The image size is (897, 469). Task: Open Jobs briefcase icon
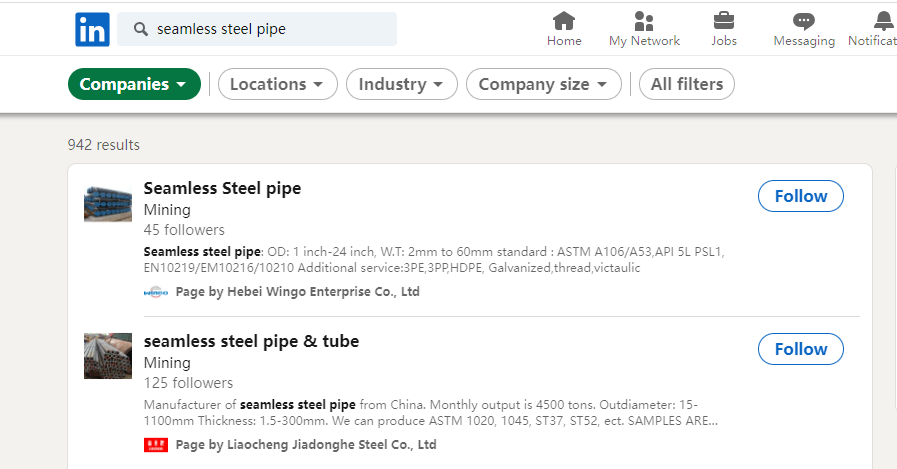point(724,20)
